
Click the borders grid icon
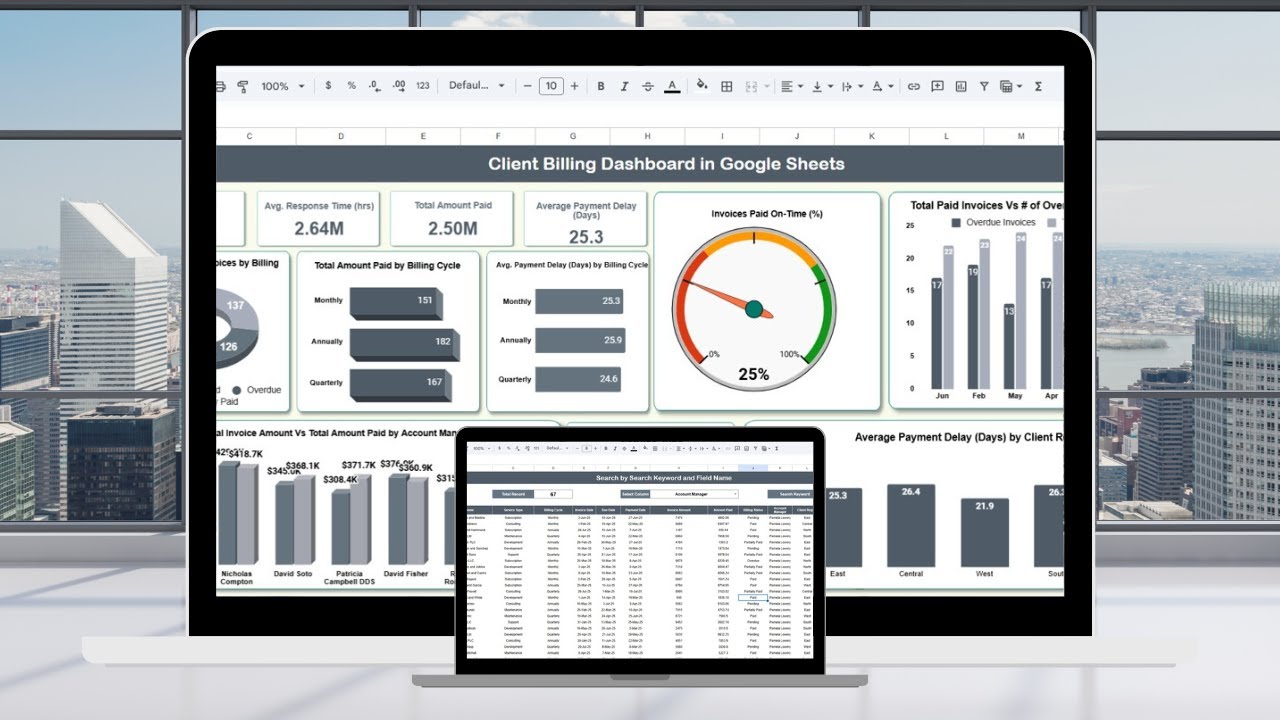(727, 86)
